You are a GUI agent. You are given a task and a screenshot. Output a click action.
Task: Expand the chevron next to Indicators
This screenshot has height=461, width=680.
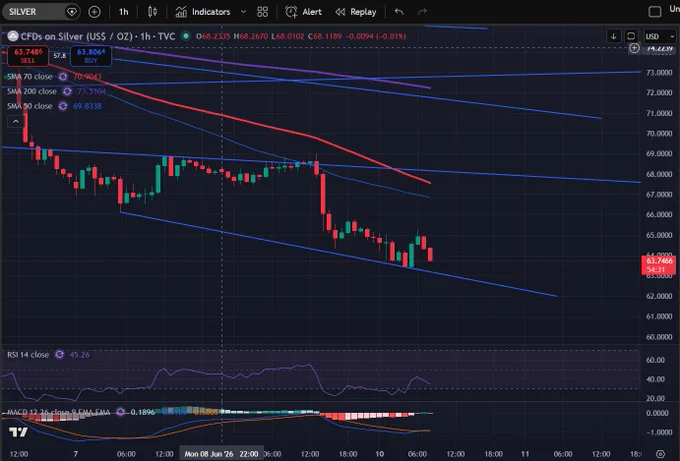243,12
